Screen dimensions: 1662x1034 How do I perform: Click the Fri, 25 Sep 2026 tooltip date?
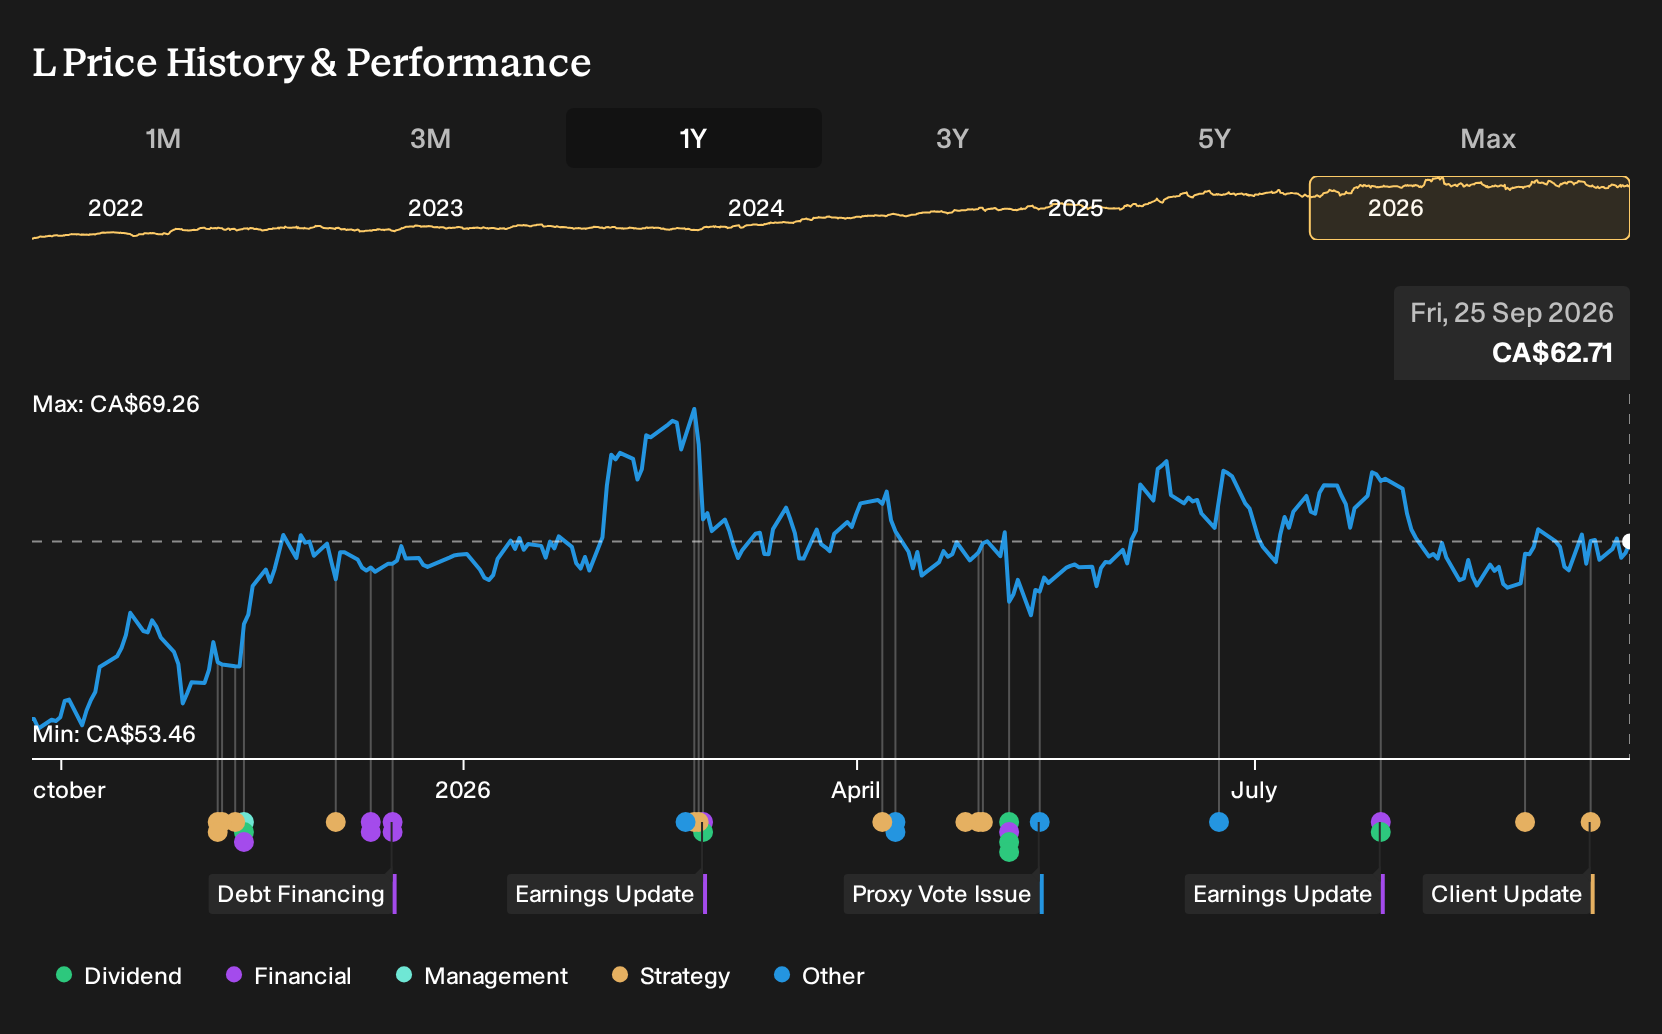(x=1511, y=313)
